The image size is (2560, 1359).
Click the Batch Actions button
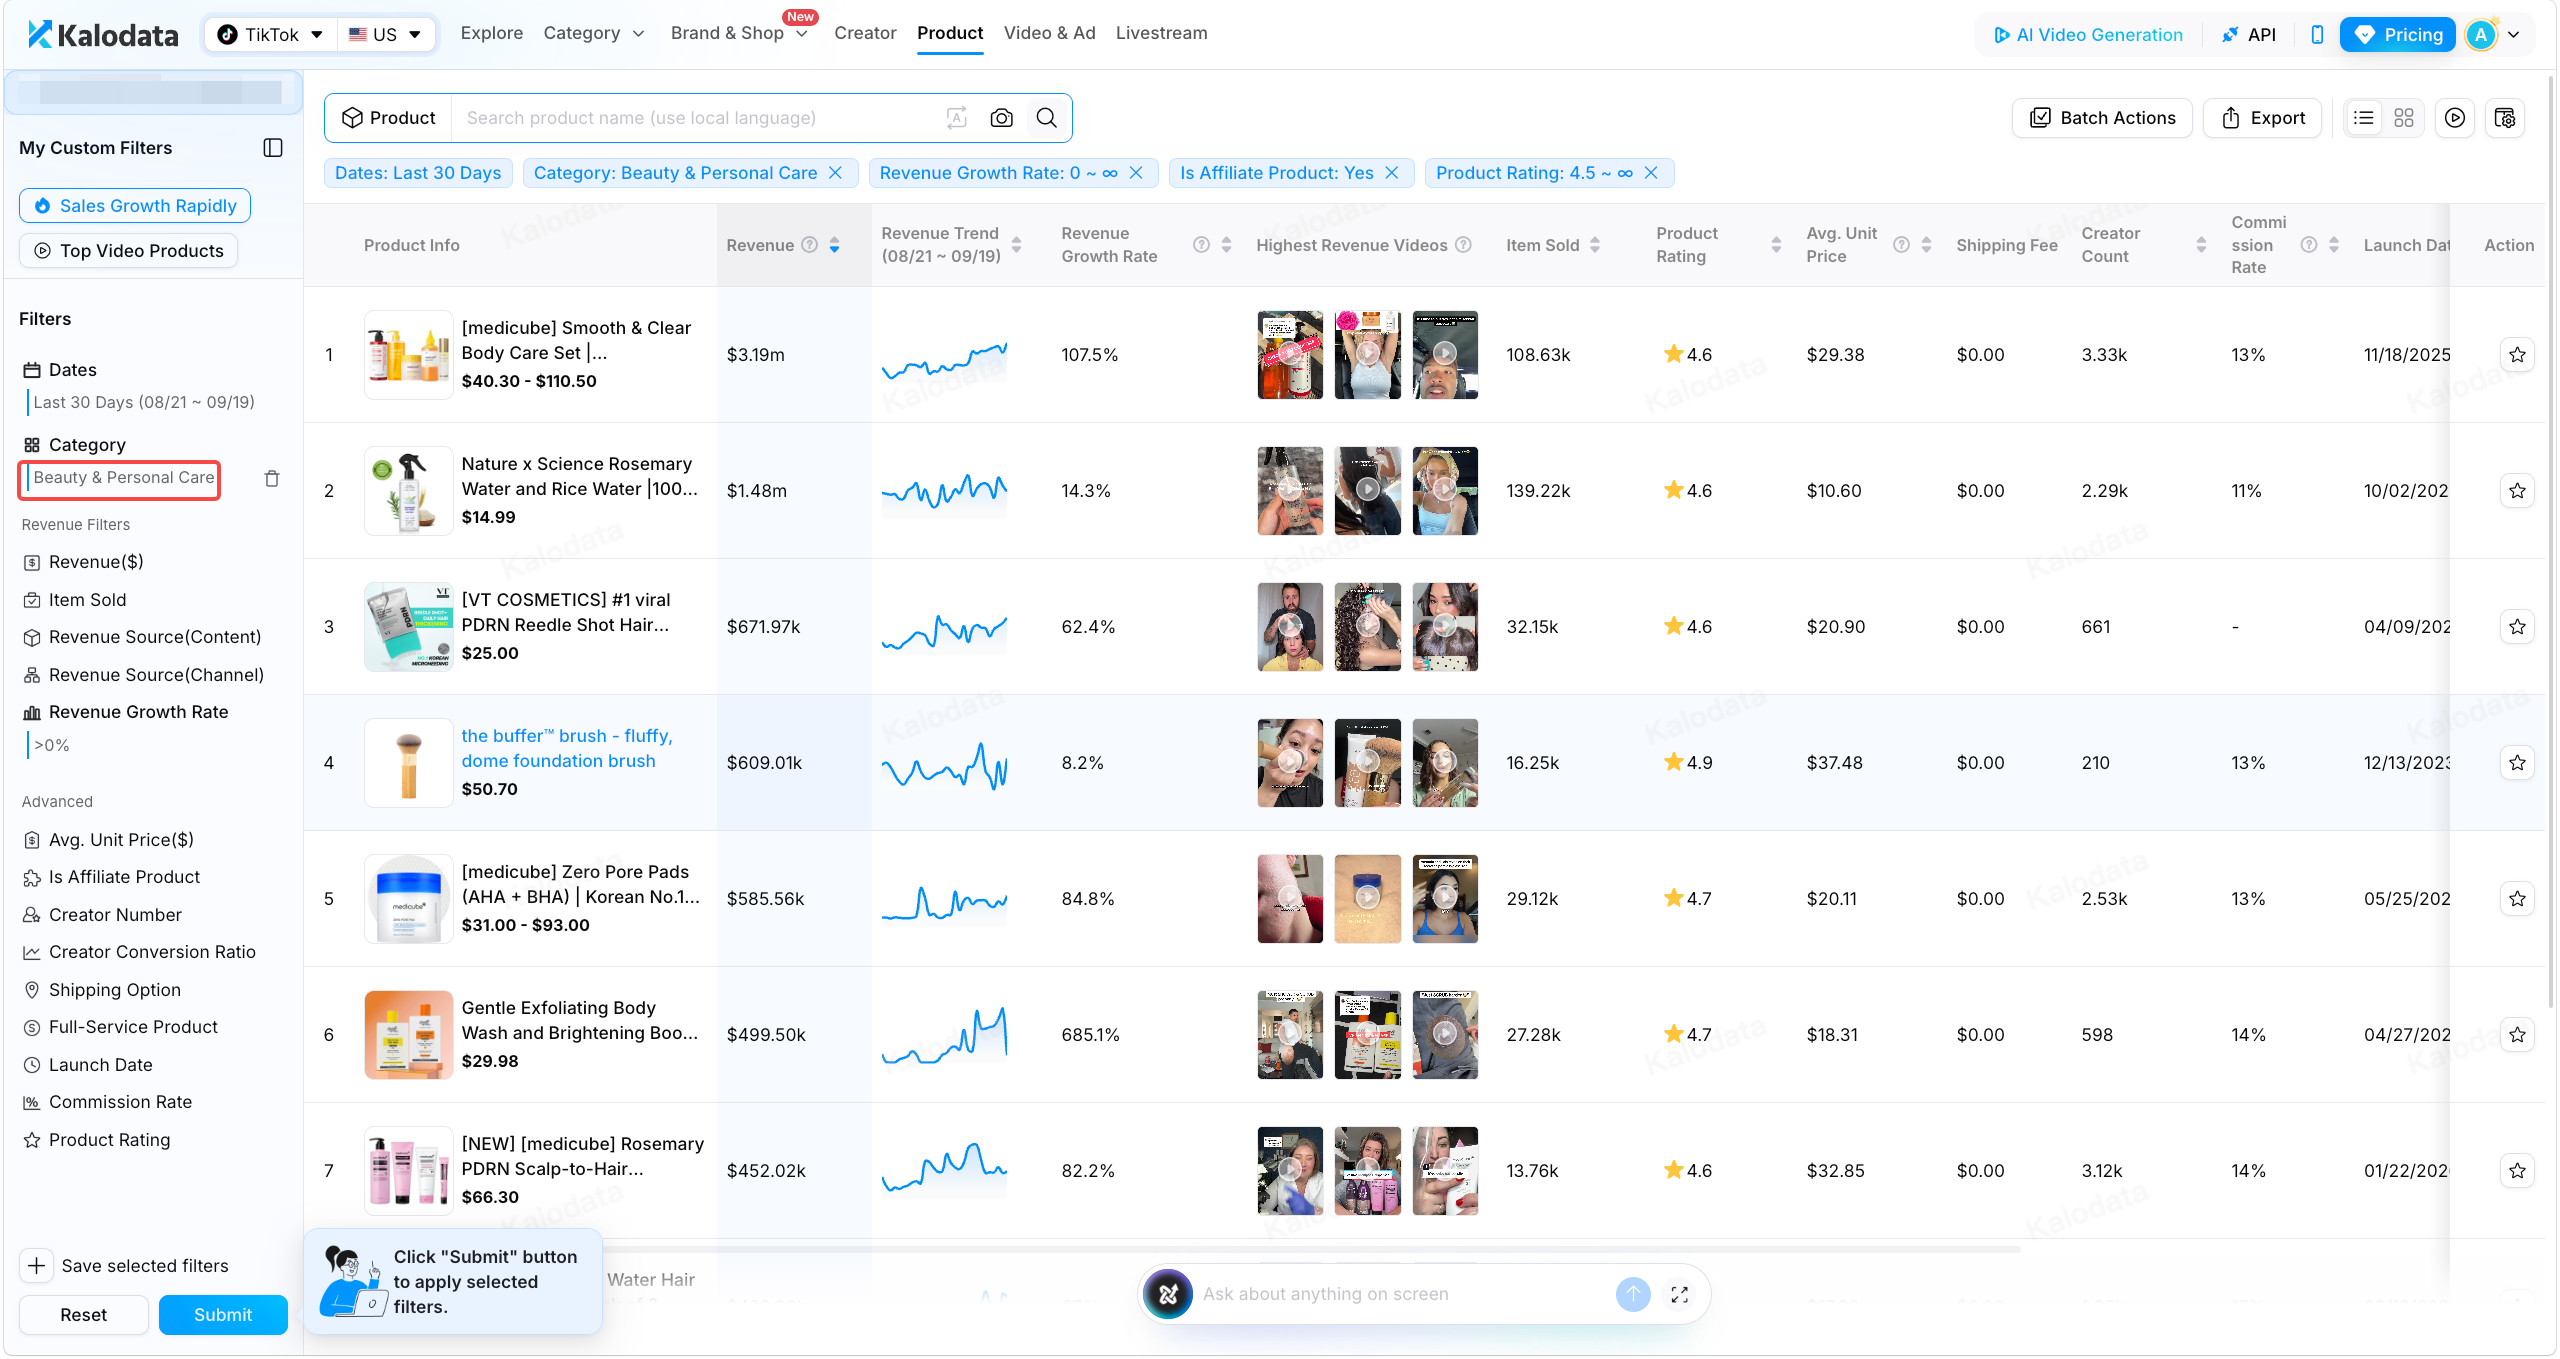pos(2102,118)
